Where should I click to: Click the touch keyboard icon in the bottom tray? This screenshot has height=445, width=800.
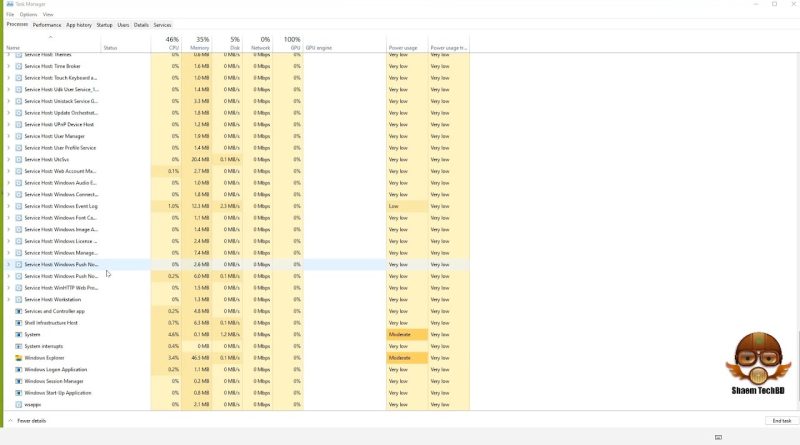click(x=718, y=437)
